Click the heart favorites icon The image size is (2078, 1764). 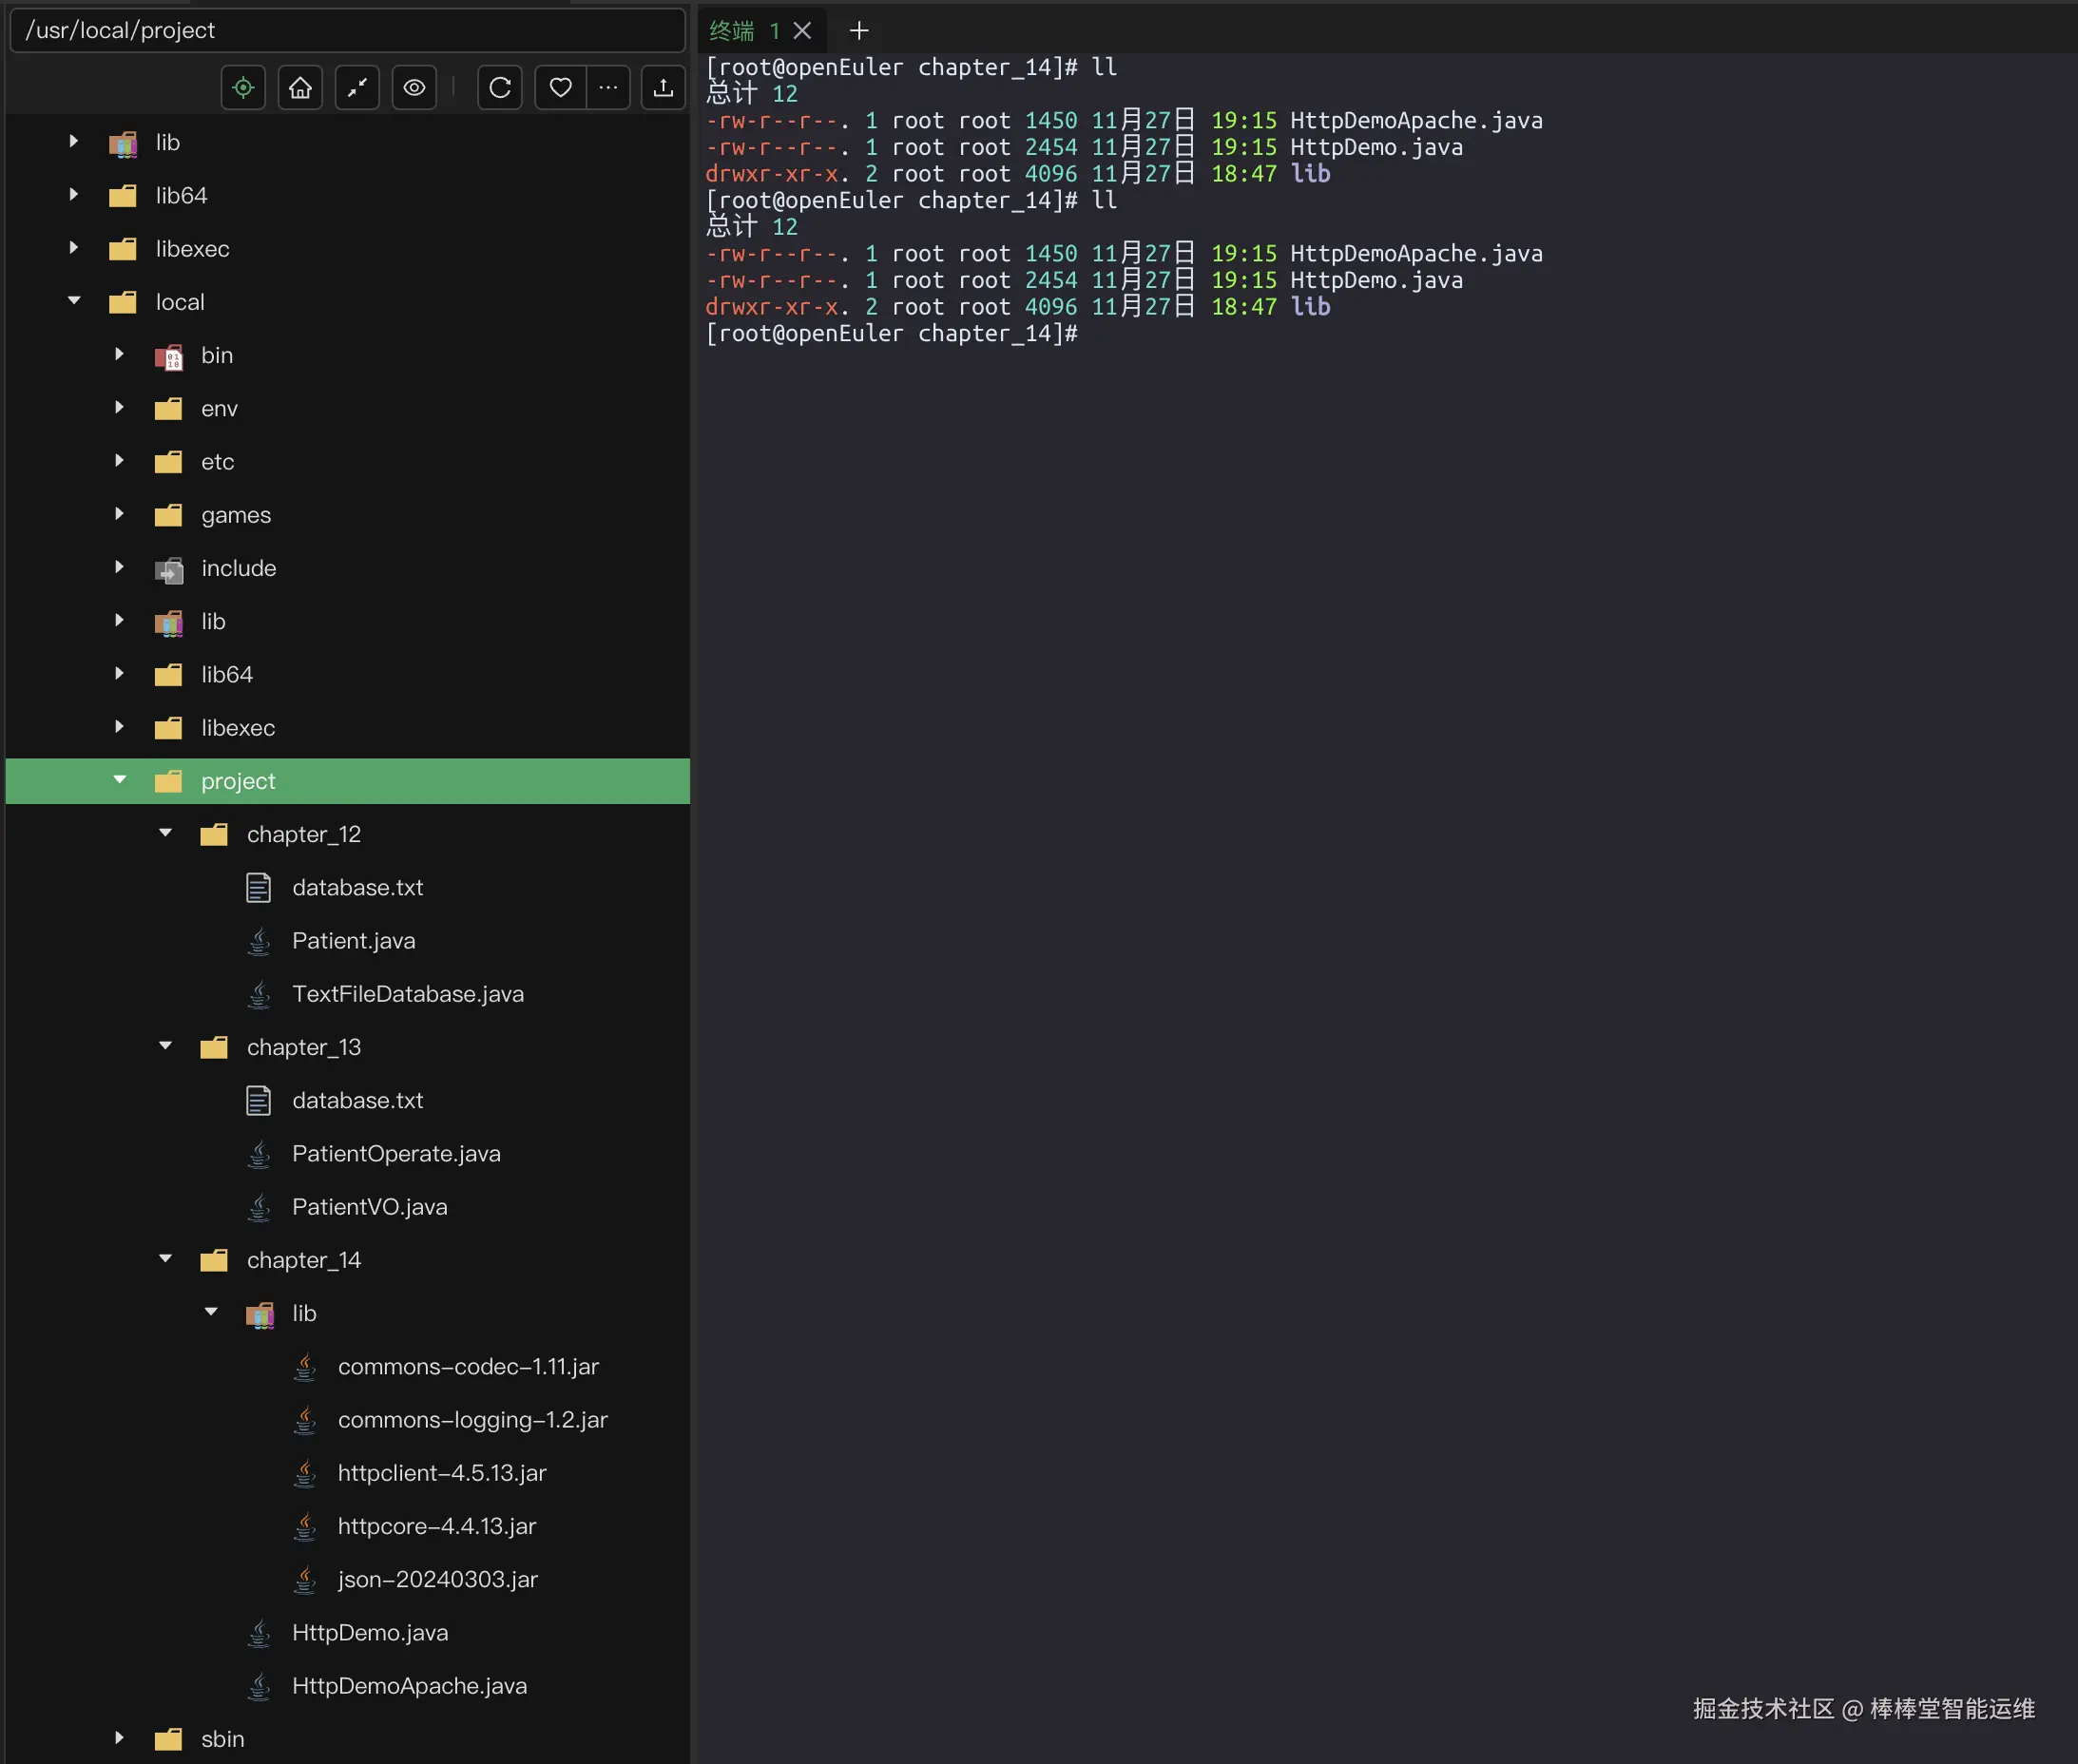(560, 88)
